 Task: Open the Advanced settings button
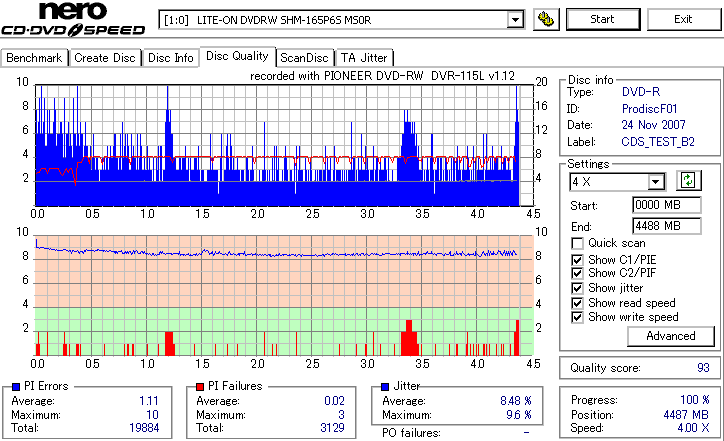pos(670,336)
